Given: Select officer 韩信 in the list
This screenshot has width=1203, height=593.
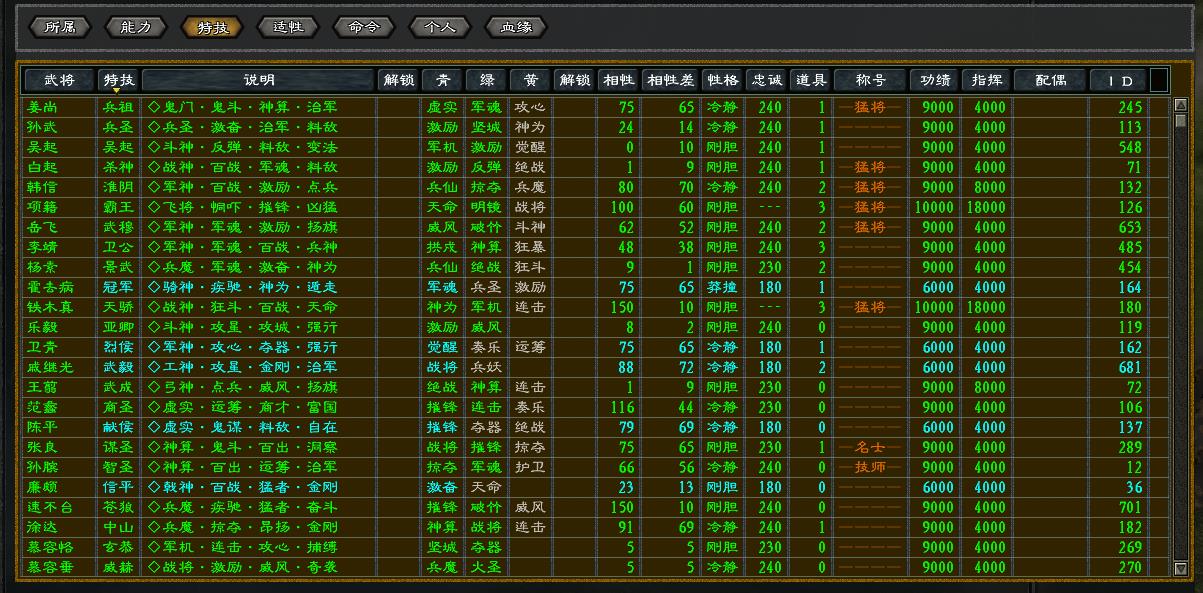Looking at the screenshot, I should (41, 187).
